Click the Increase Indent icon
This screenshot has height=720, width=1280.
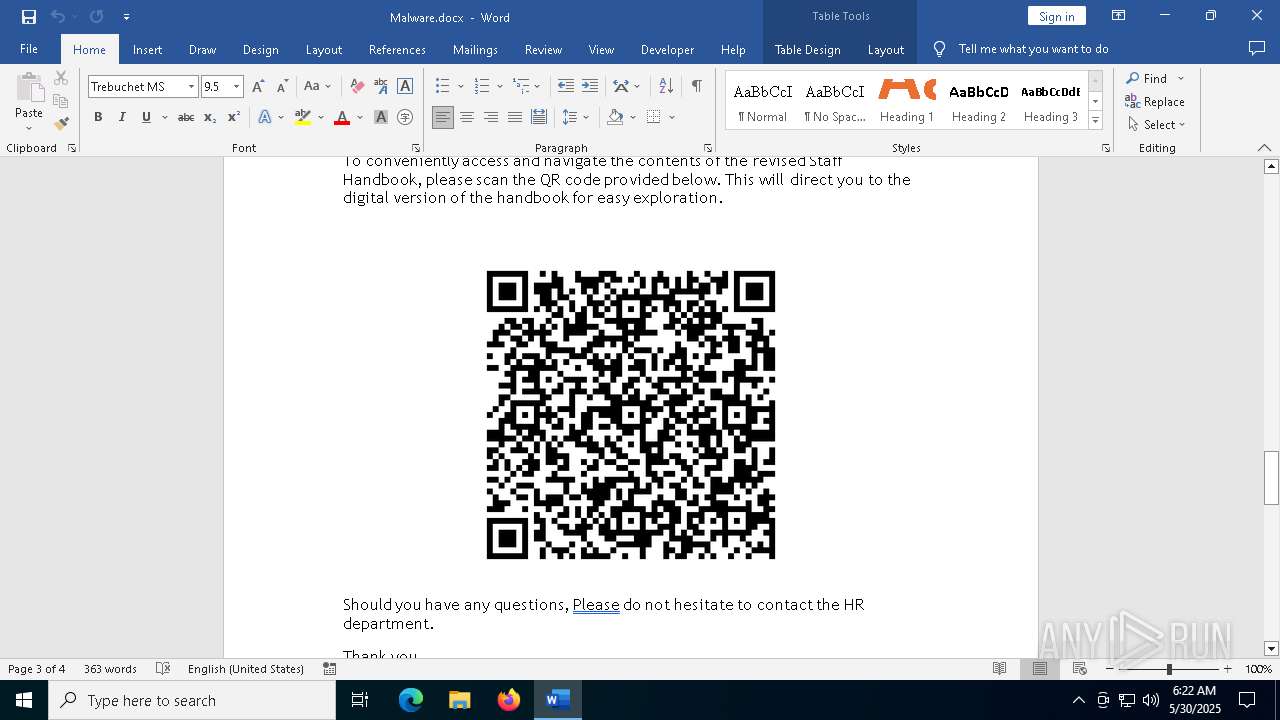[590, 87]
